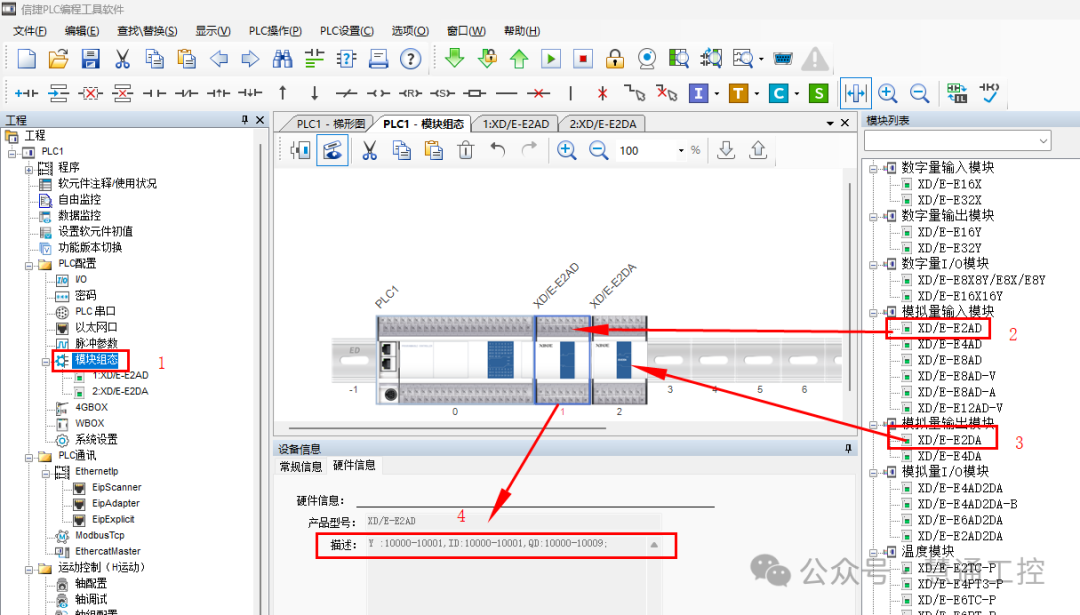This screenshot has height=615, width=1080.
Task: Click the XD/E-E2DA module on the rail
Action: [619, 359]
